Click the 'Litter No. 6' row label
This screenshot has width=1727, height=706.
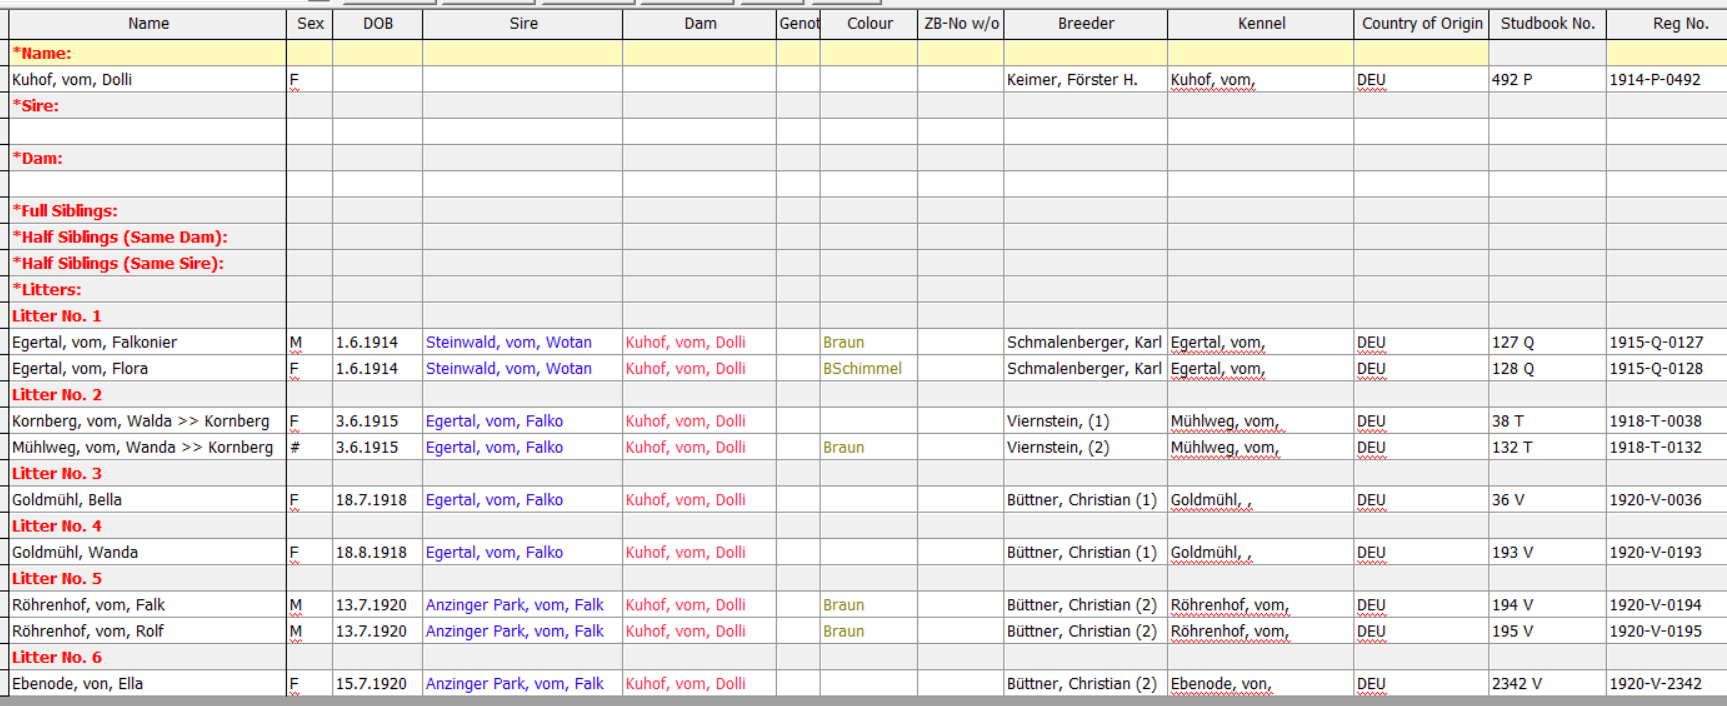click(x=57, y=658)
